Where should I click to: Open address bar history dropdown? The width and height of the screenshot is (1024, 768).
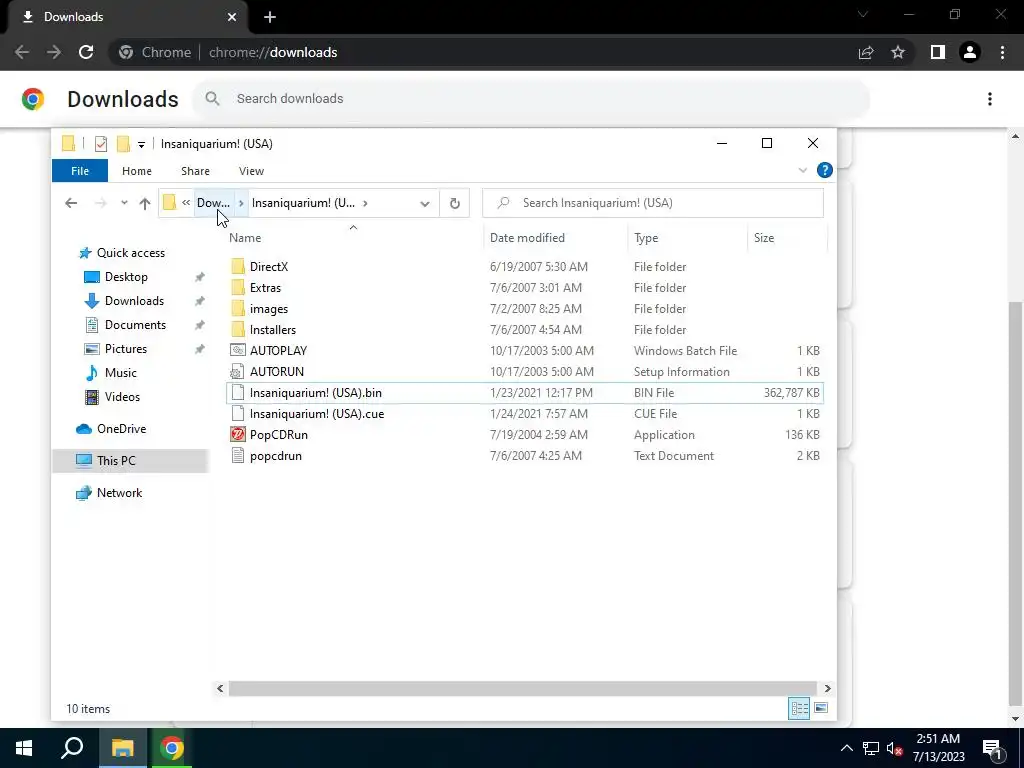424,203
